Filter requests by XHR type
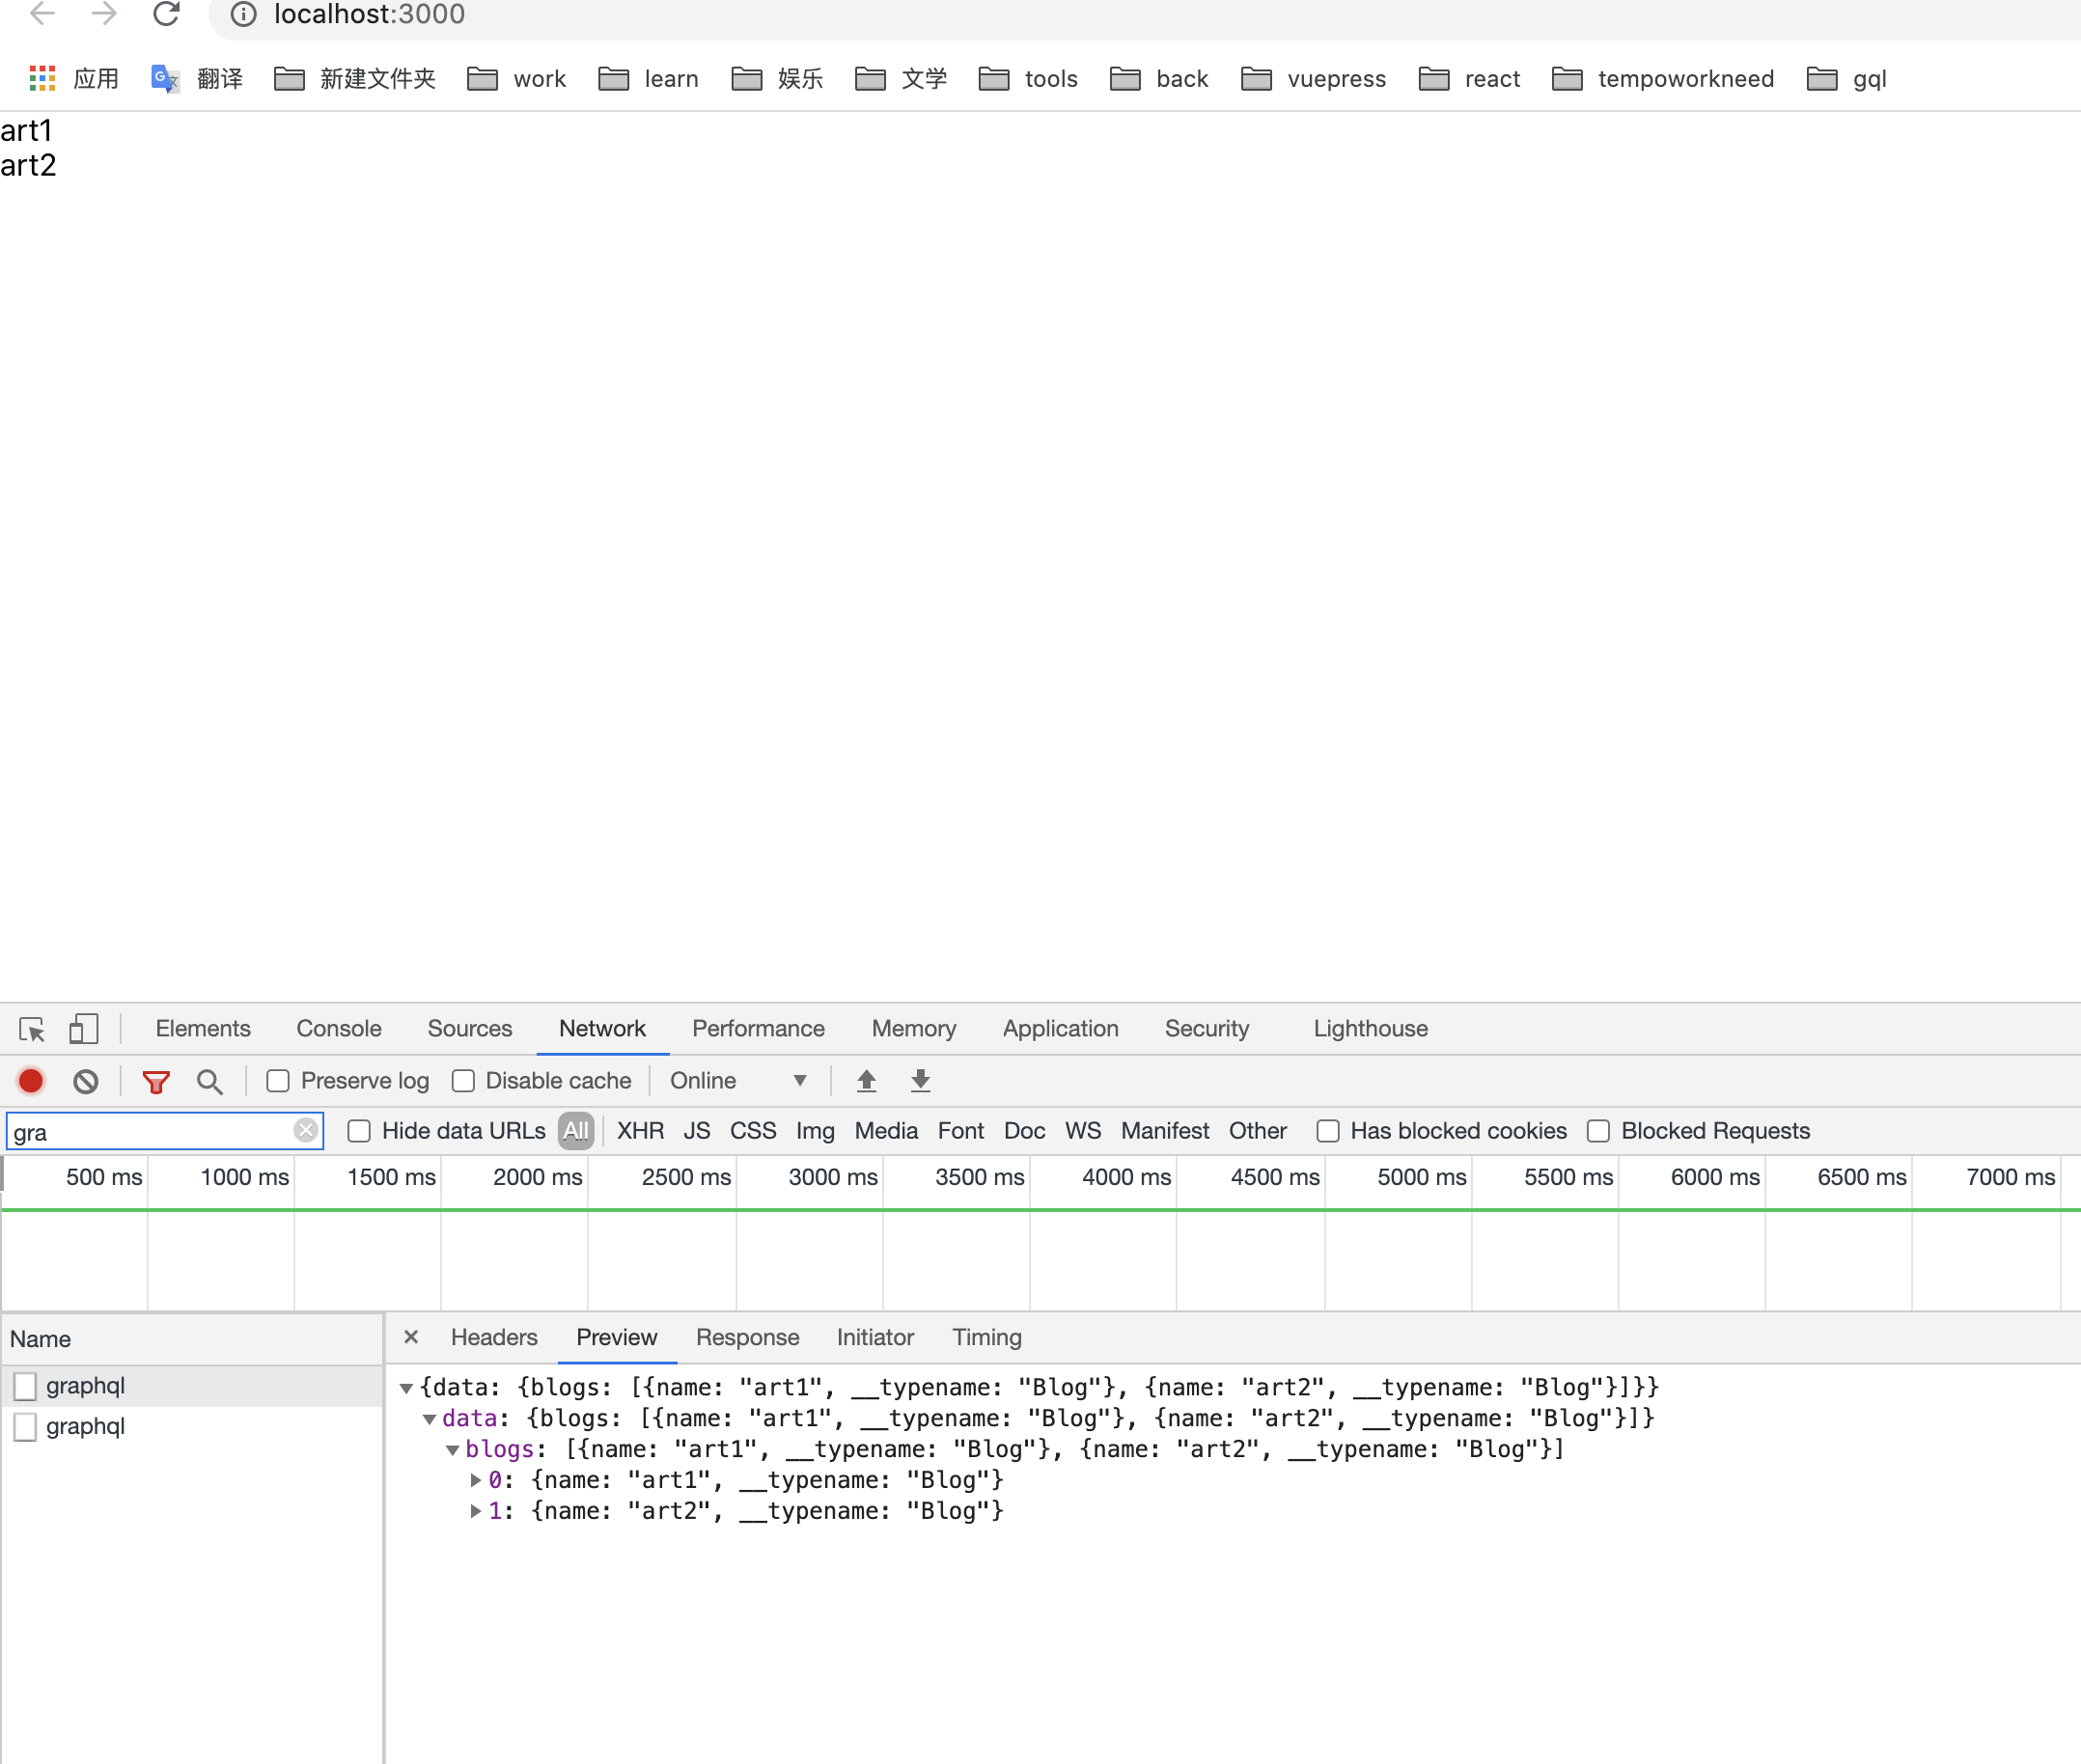This screenshot has width=2081, height=1764. click(x=640, y=1131)
